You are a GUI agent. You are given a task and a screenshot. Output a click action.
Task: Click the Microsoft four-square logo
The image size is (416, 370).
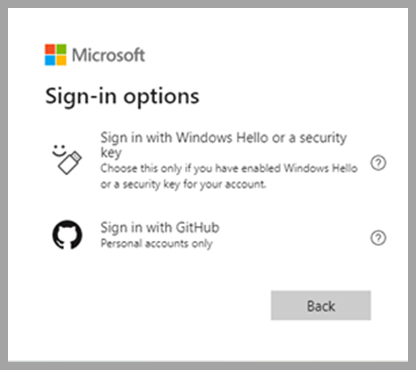point(56,55)
